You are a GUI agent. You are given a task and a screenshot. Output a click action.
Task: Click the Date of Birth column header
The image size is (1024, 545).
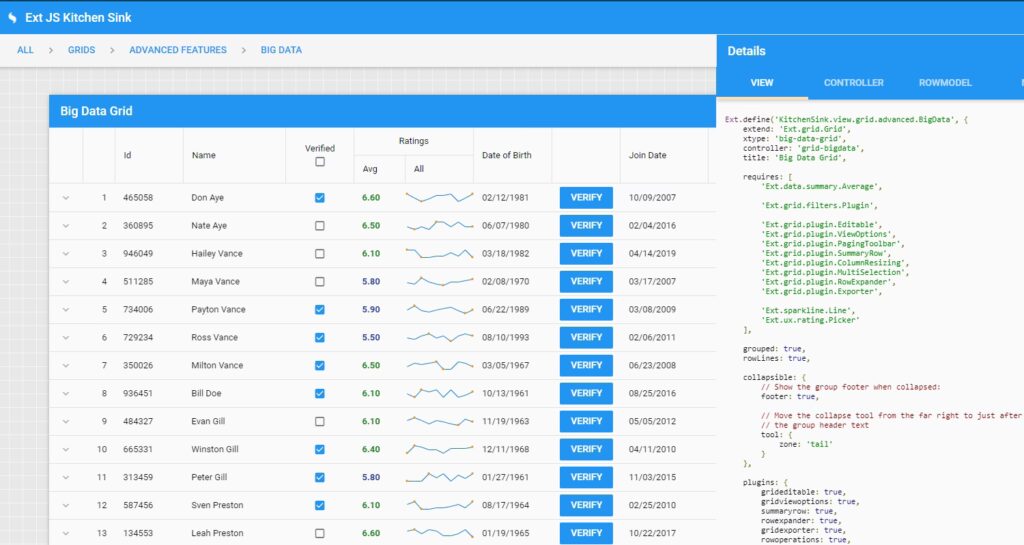507,156
